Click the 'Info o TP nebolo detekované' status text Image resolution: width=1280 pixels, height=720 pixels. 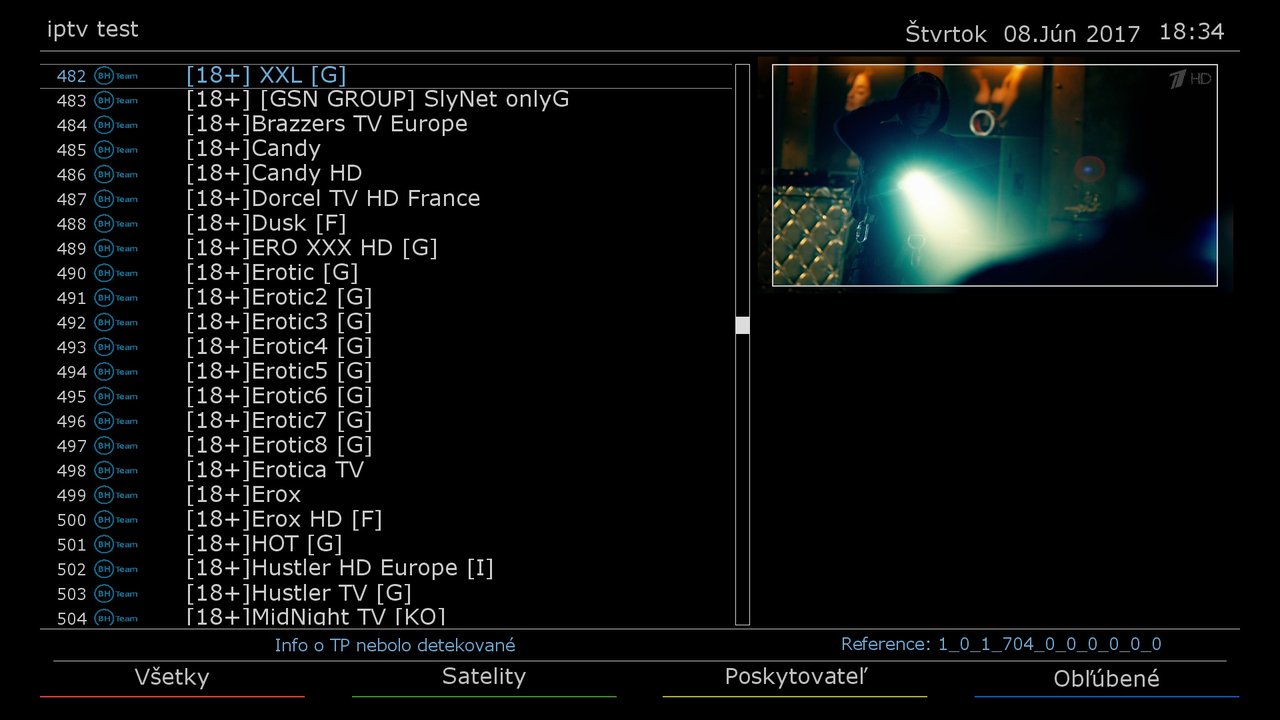tap(395, 646)
